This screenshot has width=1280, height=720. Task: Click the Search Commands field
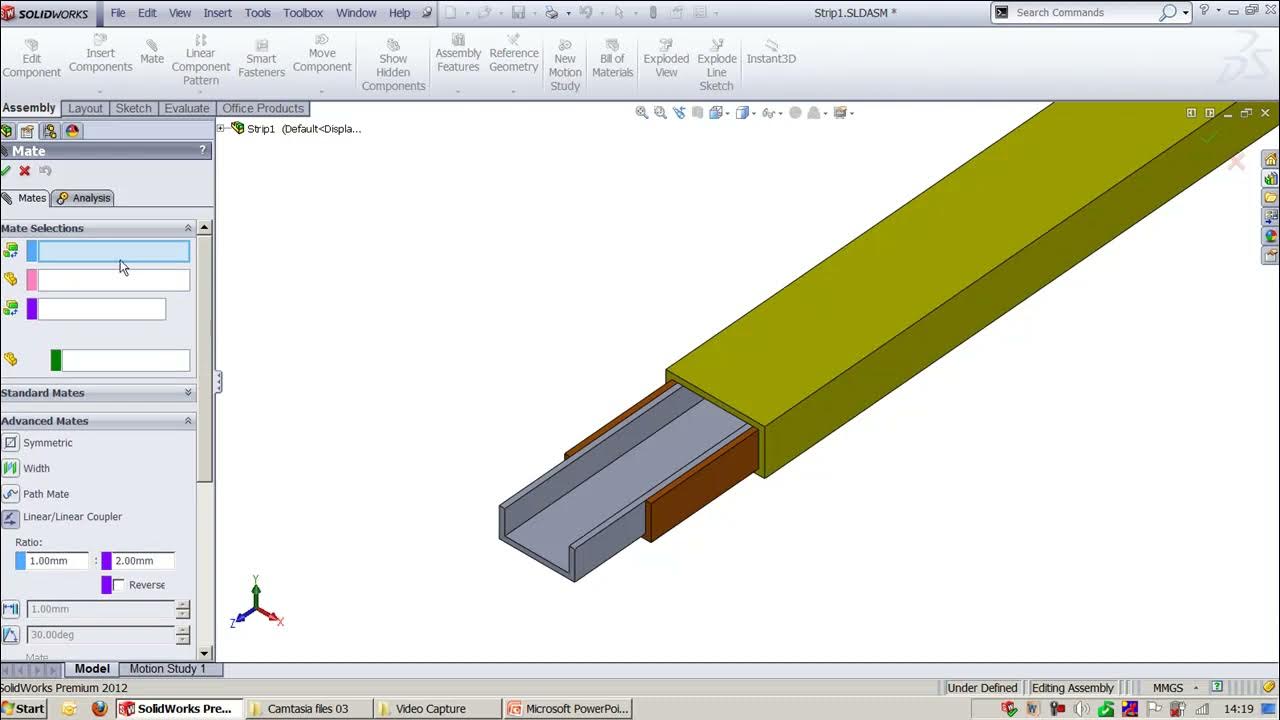pos(1085,13)
